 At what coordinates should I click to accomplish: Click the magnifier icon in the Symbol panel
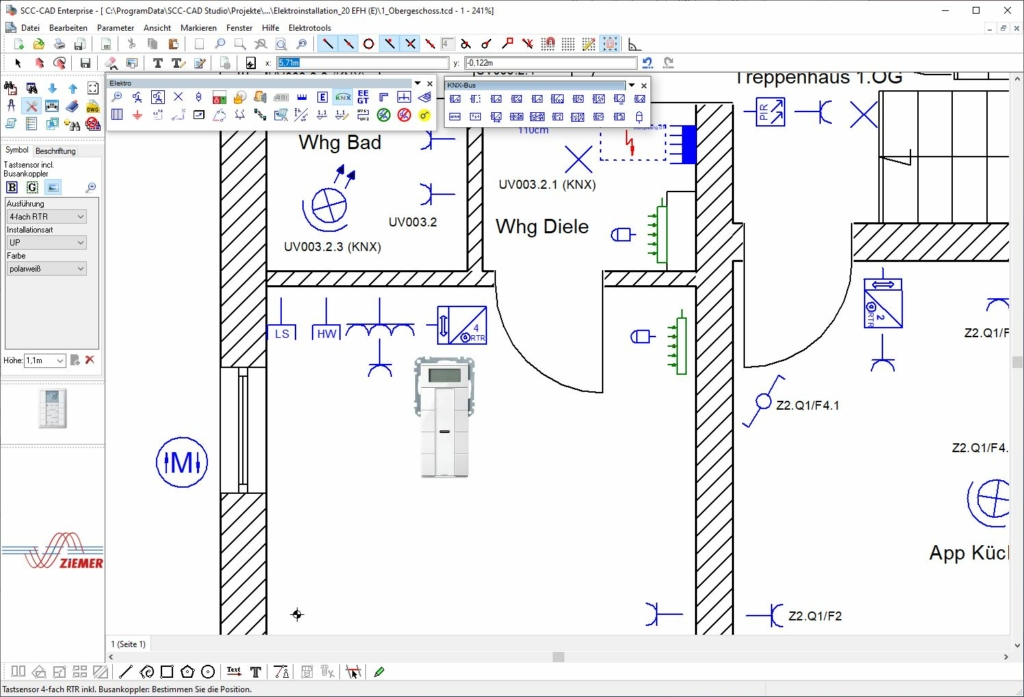pyautogui.click(x=91, y=187)
